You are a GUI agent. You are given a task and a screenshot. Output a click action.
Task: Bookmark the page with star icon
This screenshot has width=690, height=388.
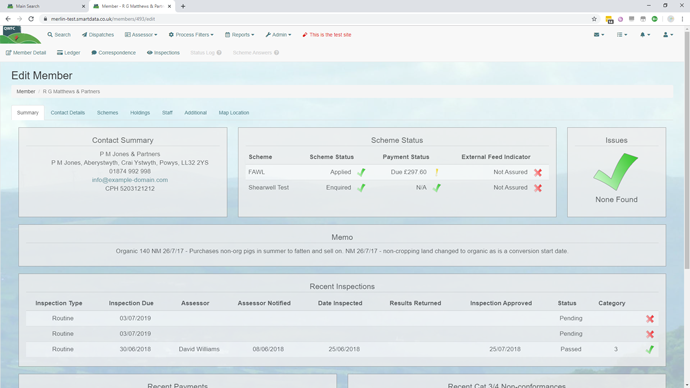coord(594,19)
